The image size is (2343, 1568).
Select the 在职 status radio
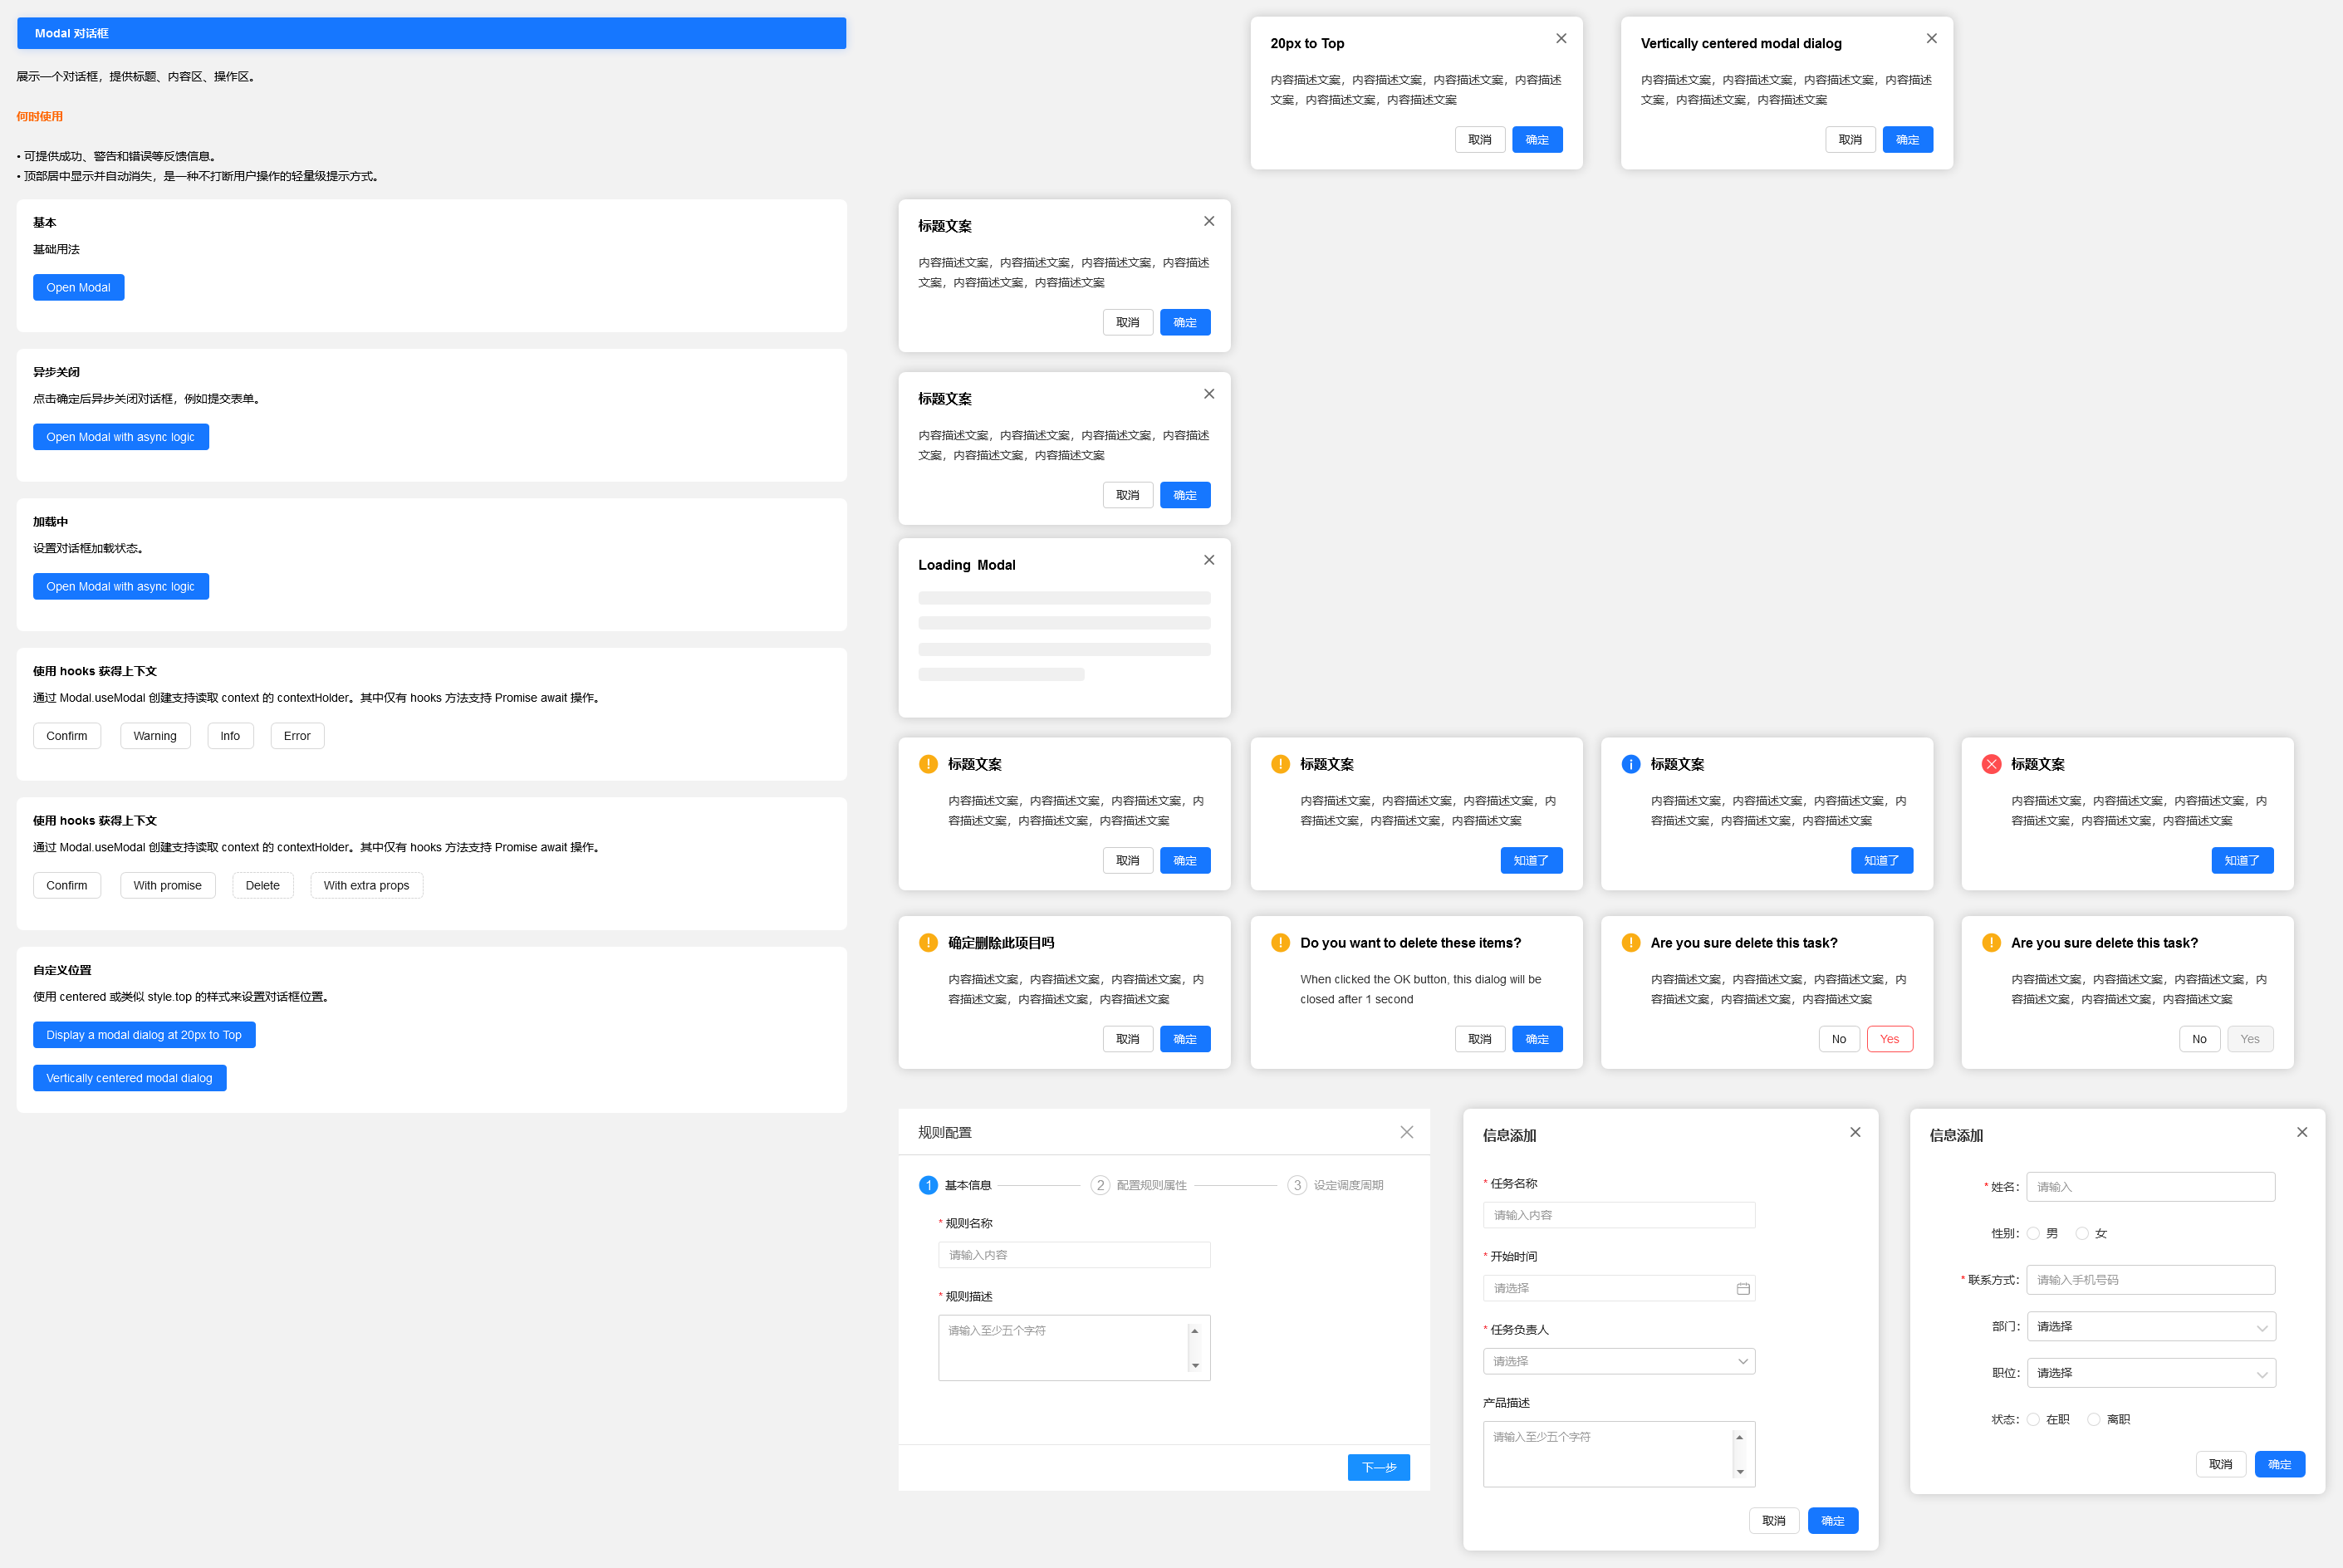pyautogui.click(x=2033, y=1419)
